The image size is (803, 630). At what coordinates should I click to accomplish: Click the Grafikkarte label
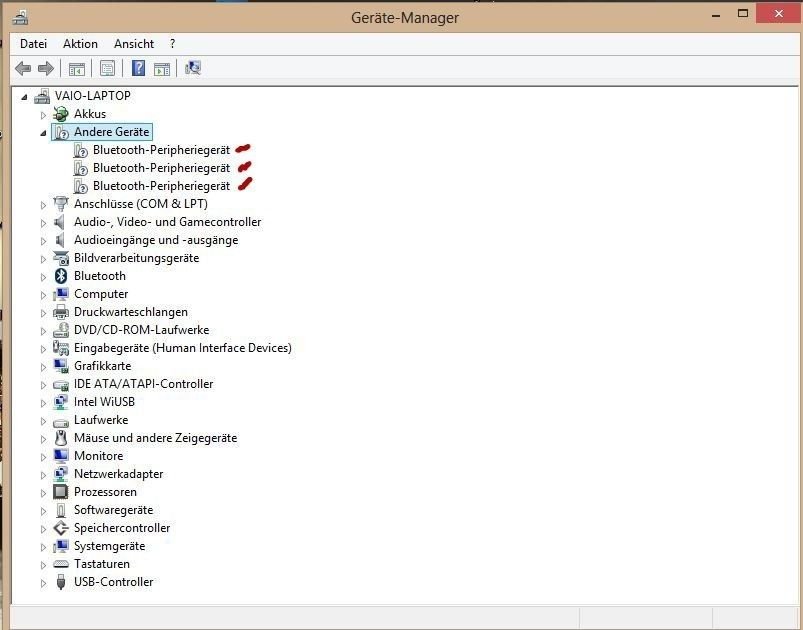tap(102, 366)
